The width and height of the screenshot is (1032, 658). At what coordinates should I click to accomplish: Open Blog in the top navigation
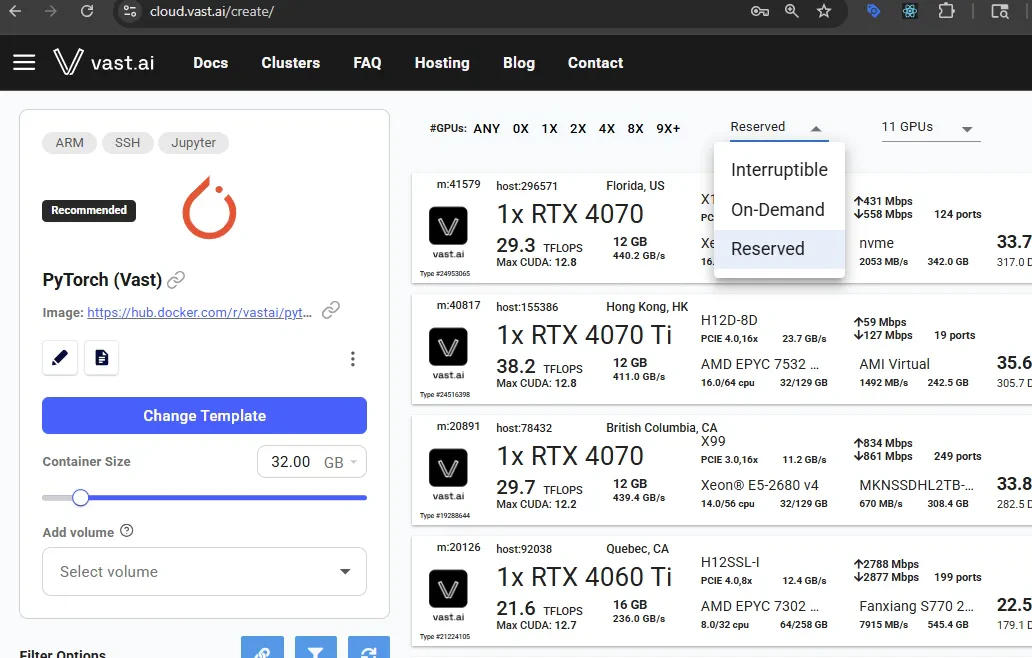click(x=519, y=63)
